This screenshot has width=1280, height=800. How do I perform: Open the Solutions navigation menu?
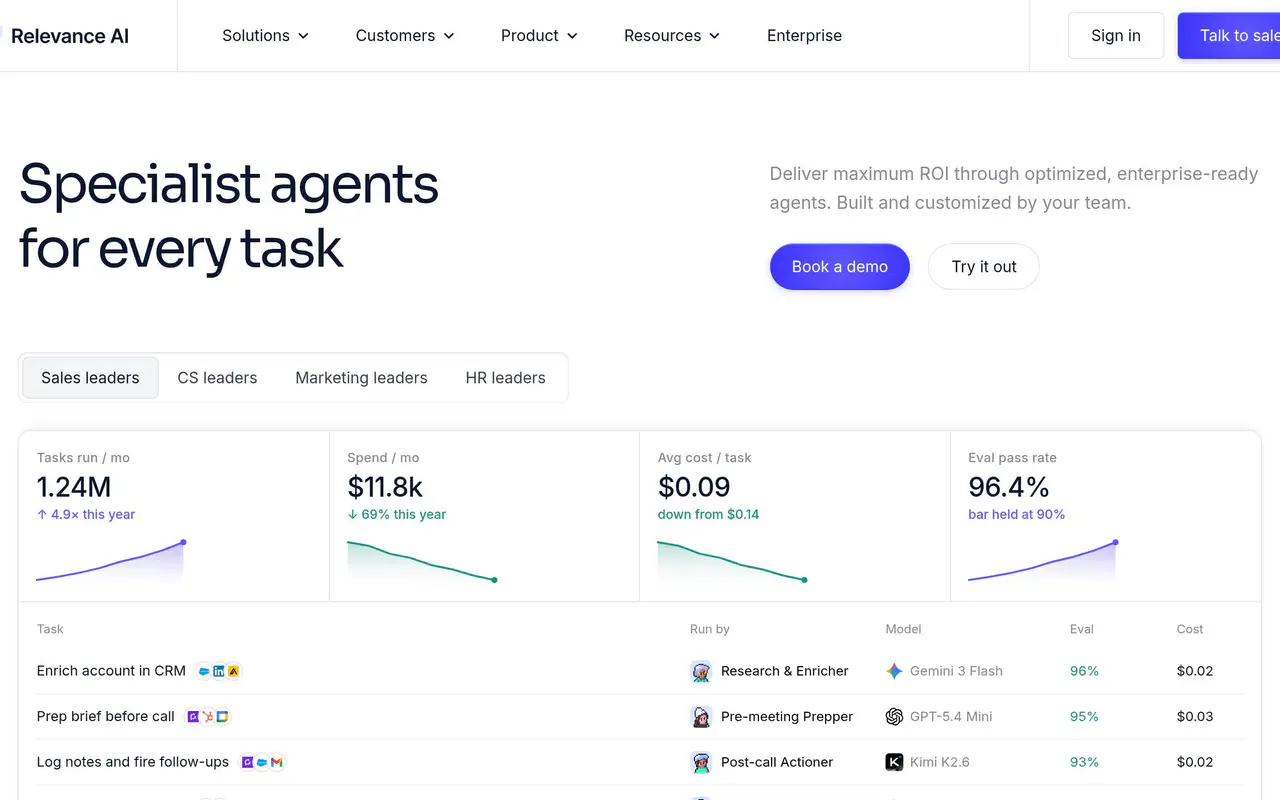point(266,36)
